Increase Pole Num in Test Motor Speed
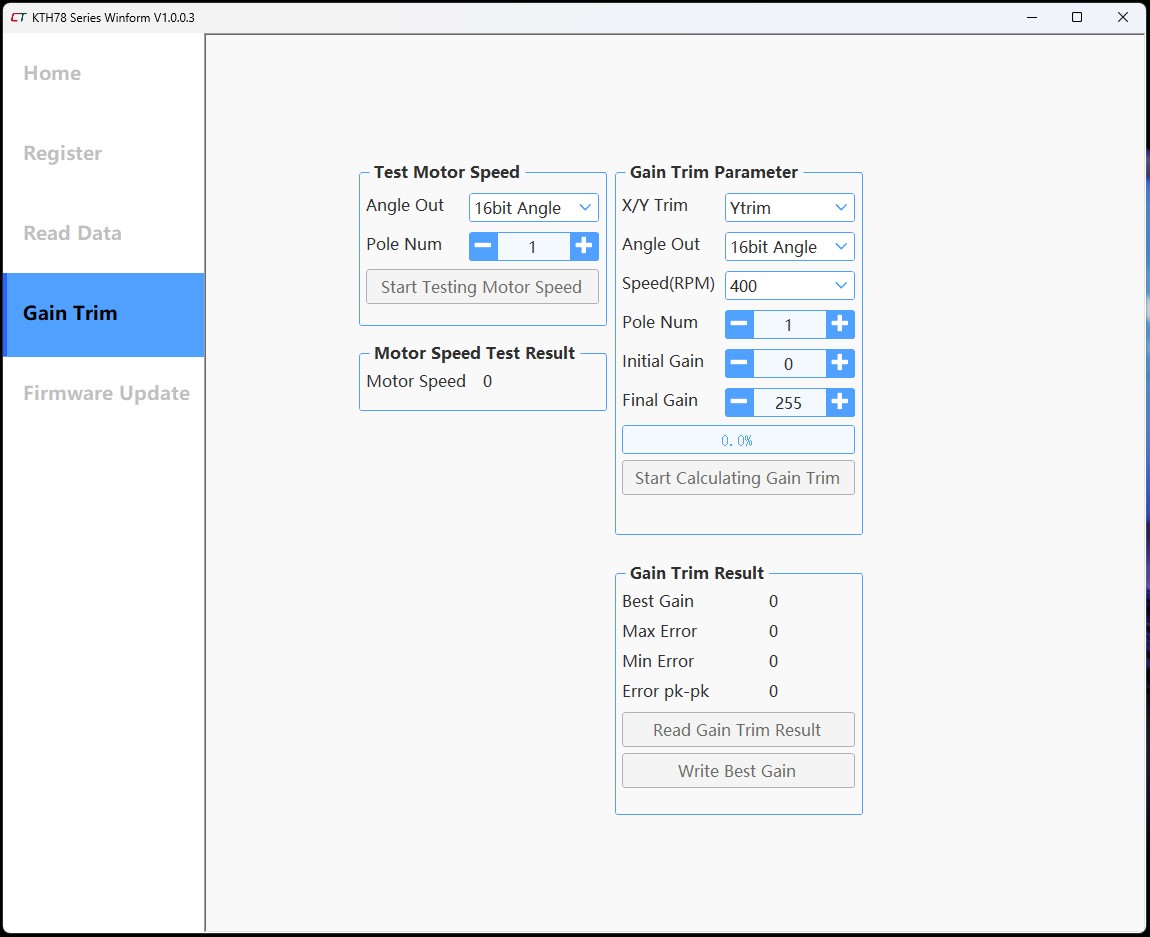This screenshot has height=937, width=1150. click(x=584, y=246)
